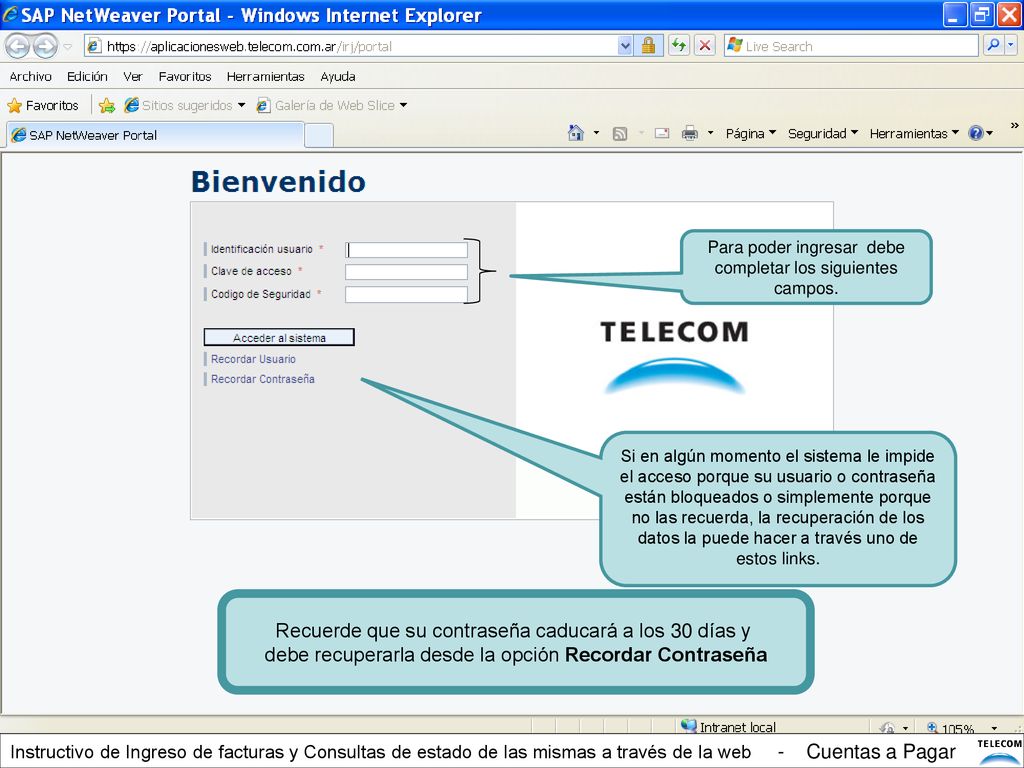This screenshot has width=1024, height=768.
Task: Click the page icon in address bar
Action: click(94, 46)
